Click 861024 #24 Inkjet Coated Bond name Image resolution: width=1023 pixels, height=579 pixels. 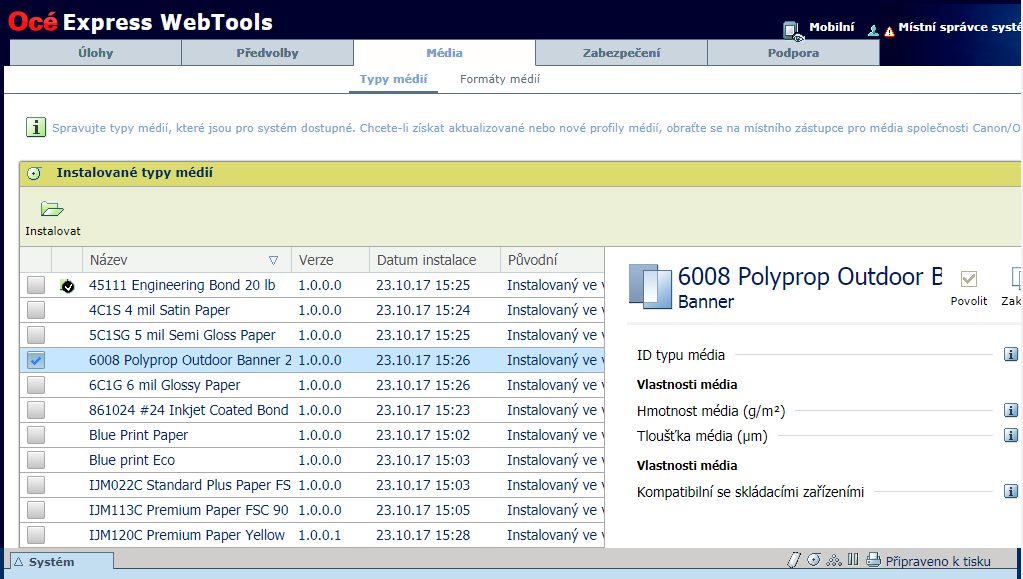[x=189, y=410]
